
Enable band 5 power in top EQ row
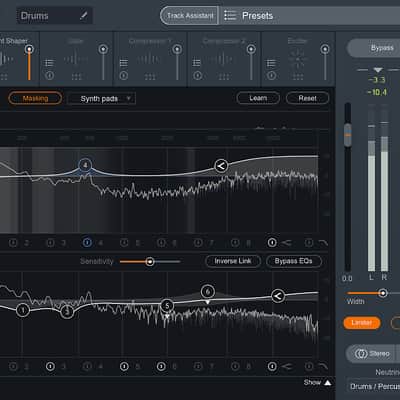tap(124, 243)
